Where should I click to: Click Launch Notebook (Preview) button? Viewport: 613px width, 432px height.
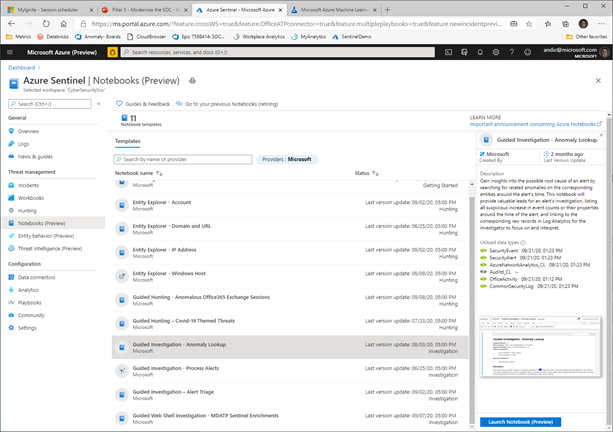pyautogui.click(x=520, y=422)
